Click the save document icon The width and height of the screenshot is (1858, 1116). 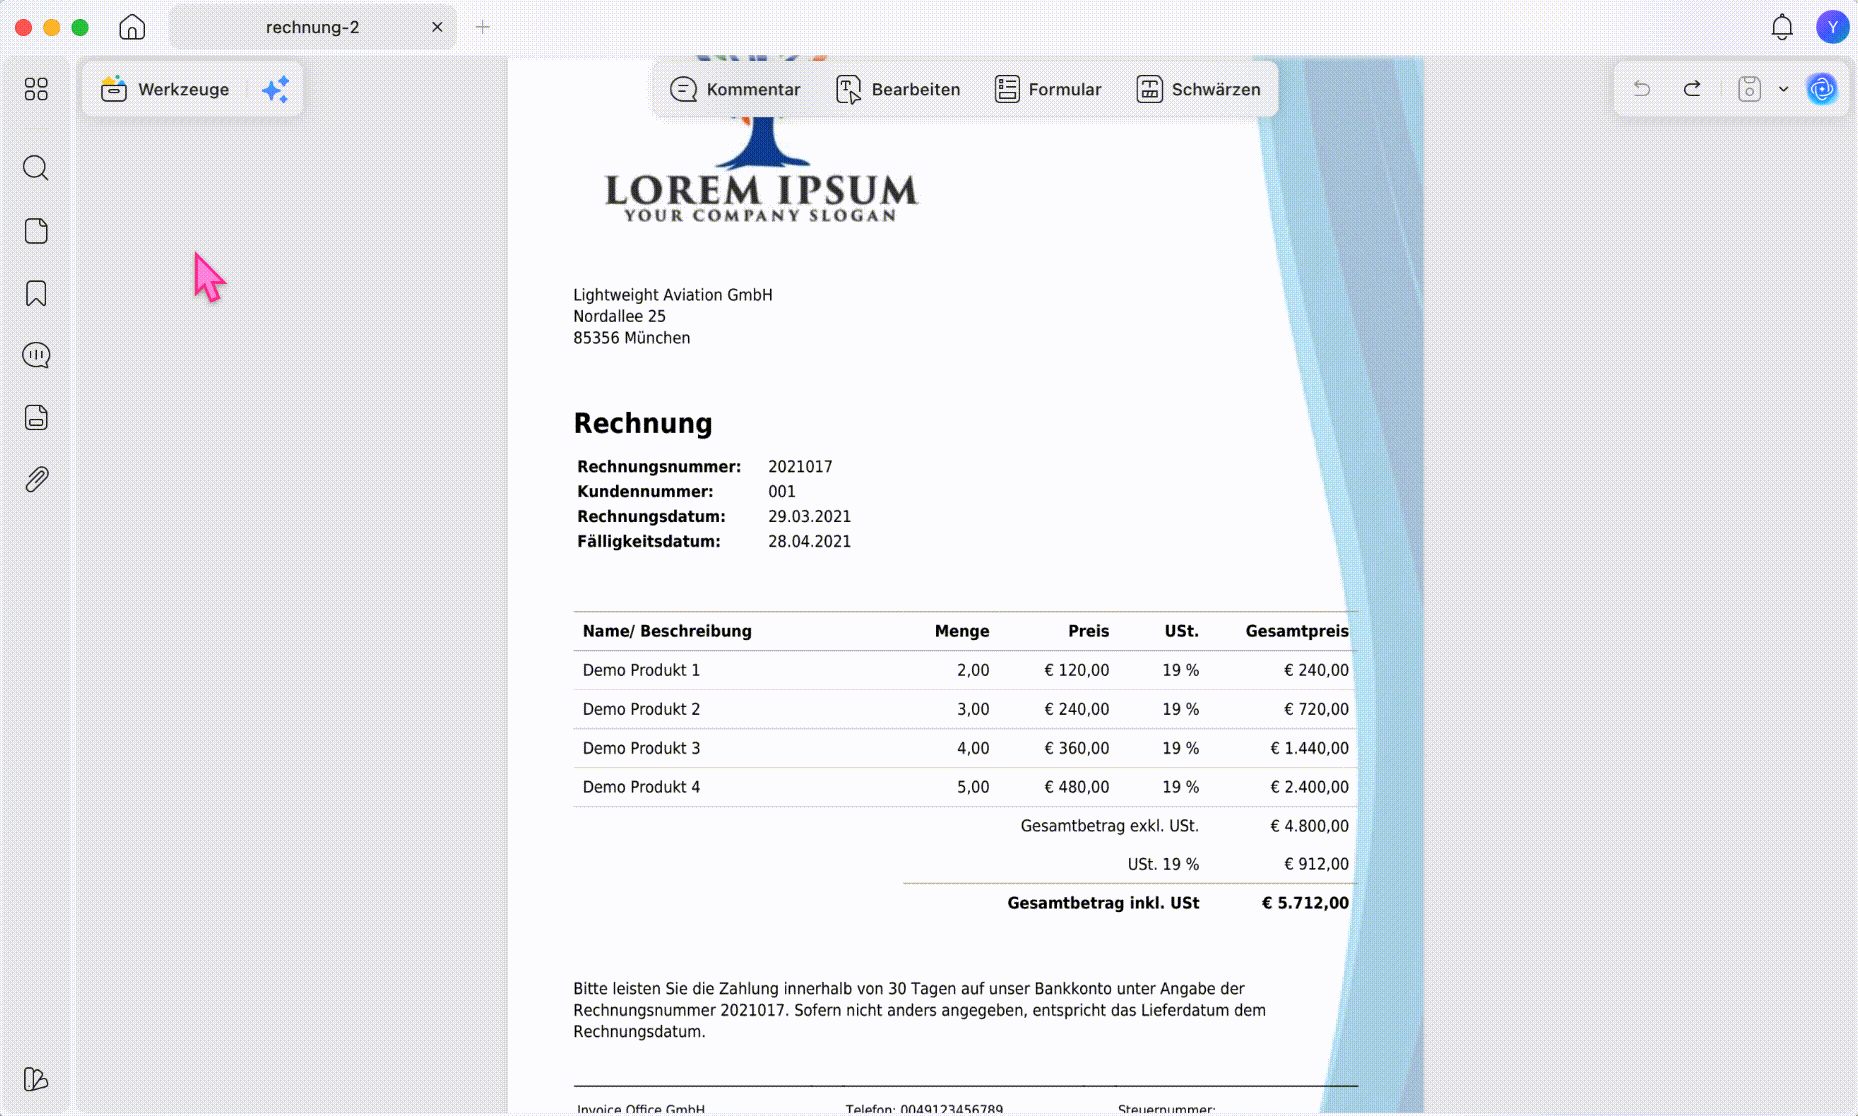(x=1749, y=89)
